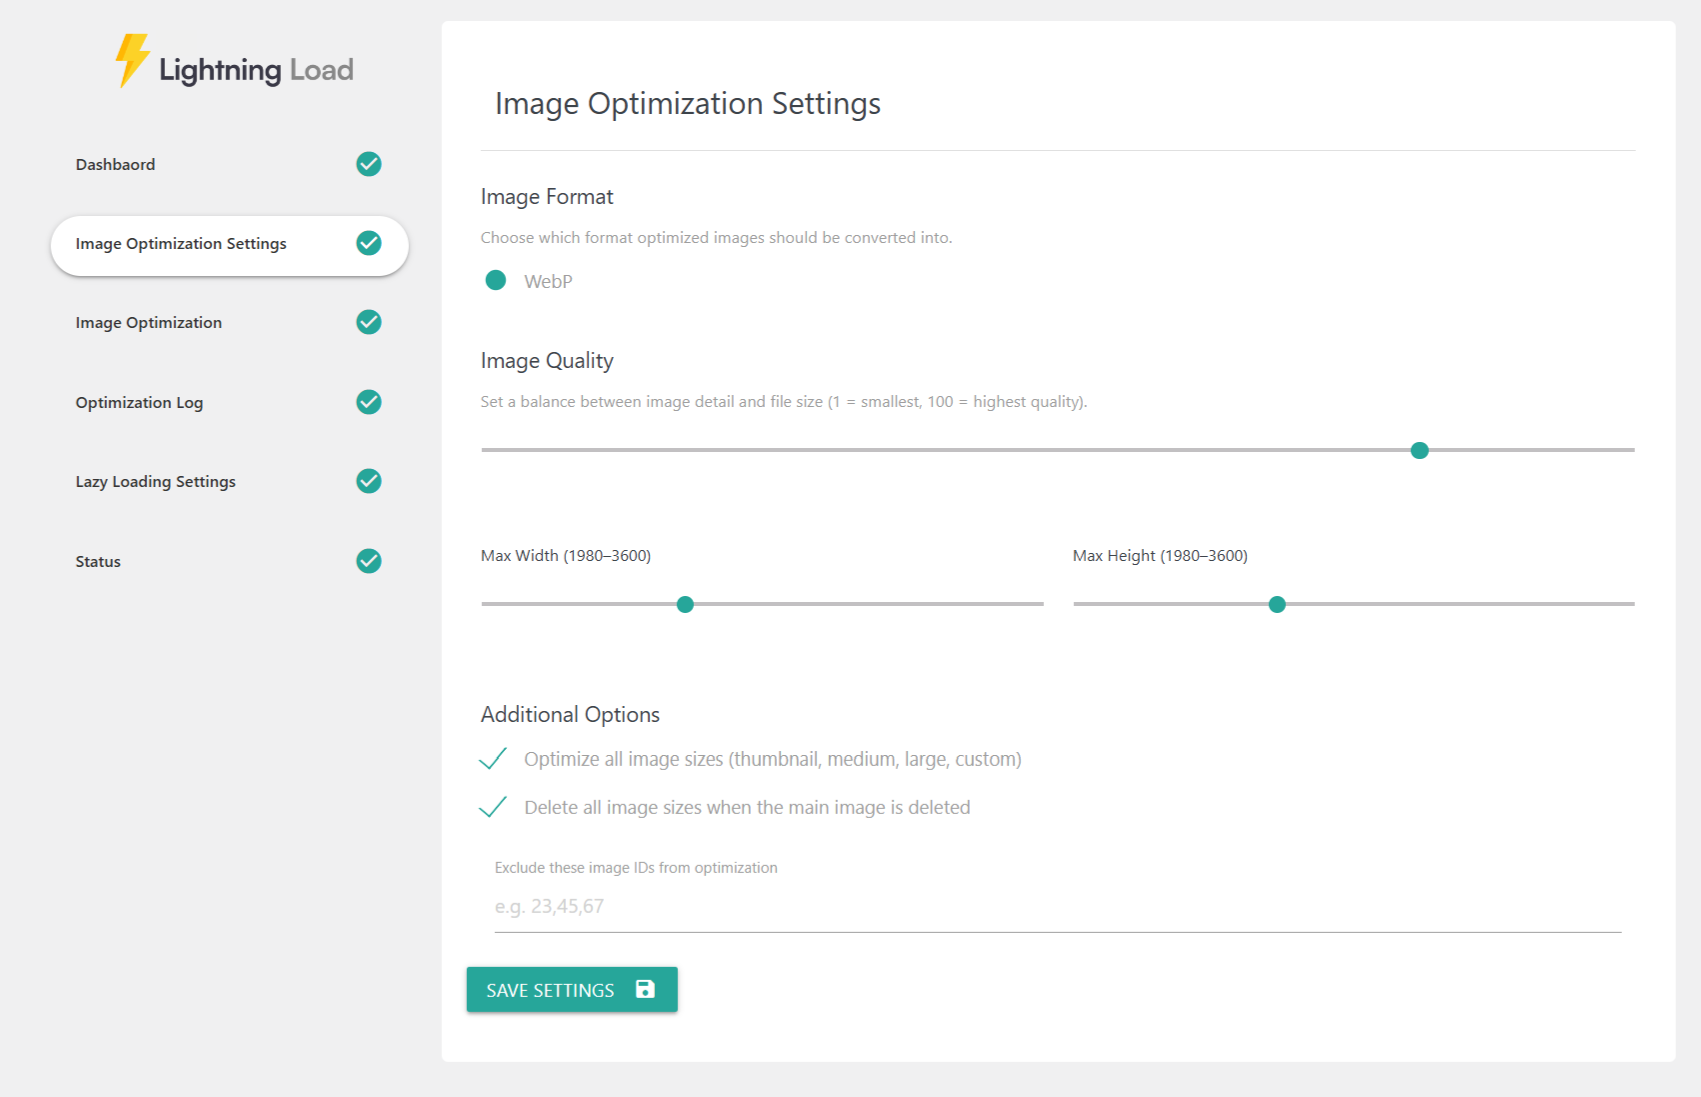Click the checkmark icon beside Dashbaord
This screenshot has height=1097, width=1701.
pos(369,164)
